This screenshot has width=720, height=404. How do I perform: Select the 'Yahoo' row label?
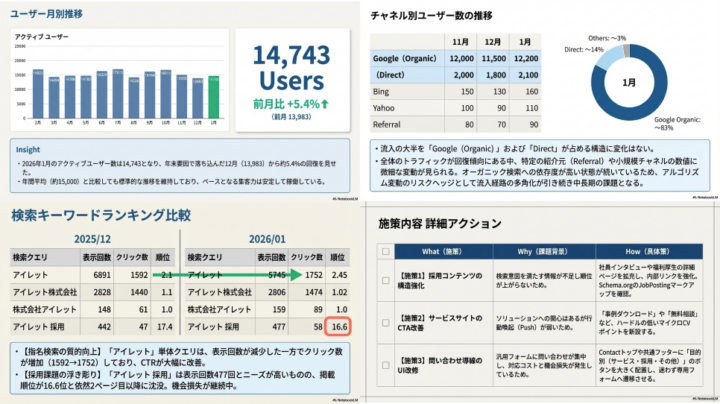point(383,108)
